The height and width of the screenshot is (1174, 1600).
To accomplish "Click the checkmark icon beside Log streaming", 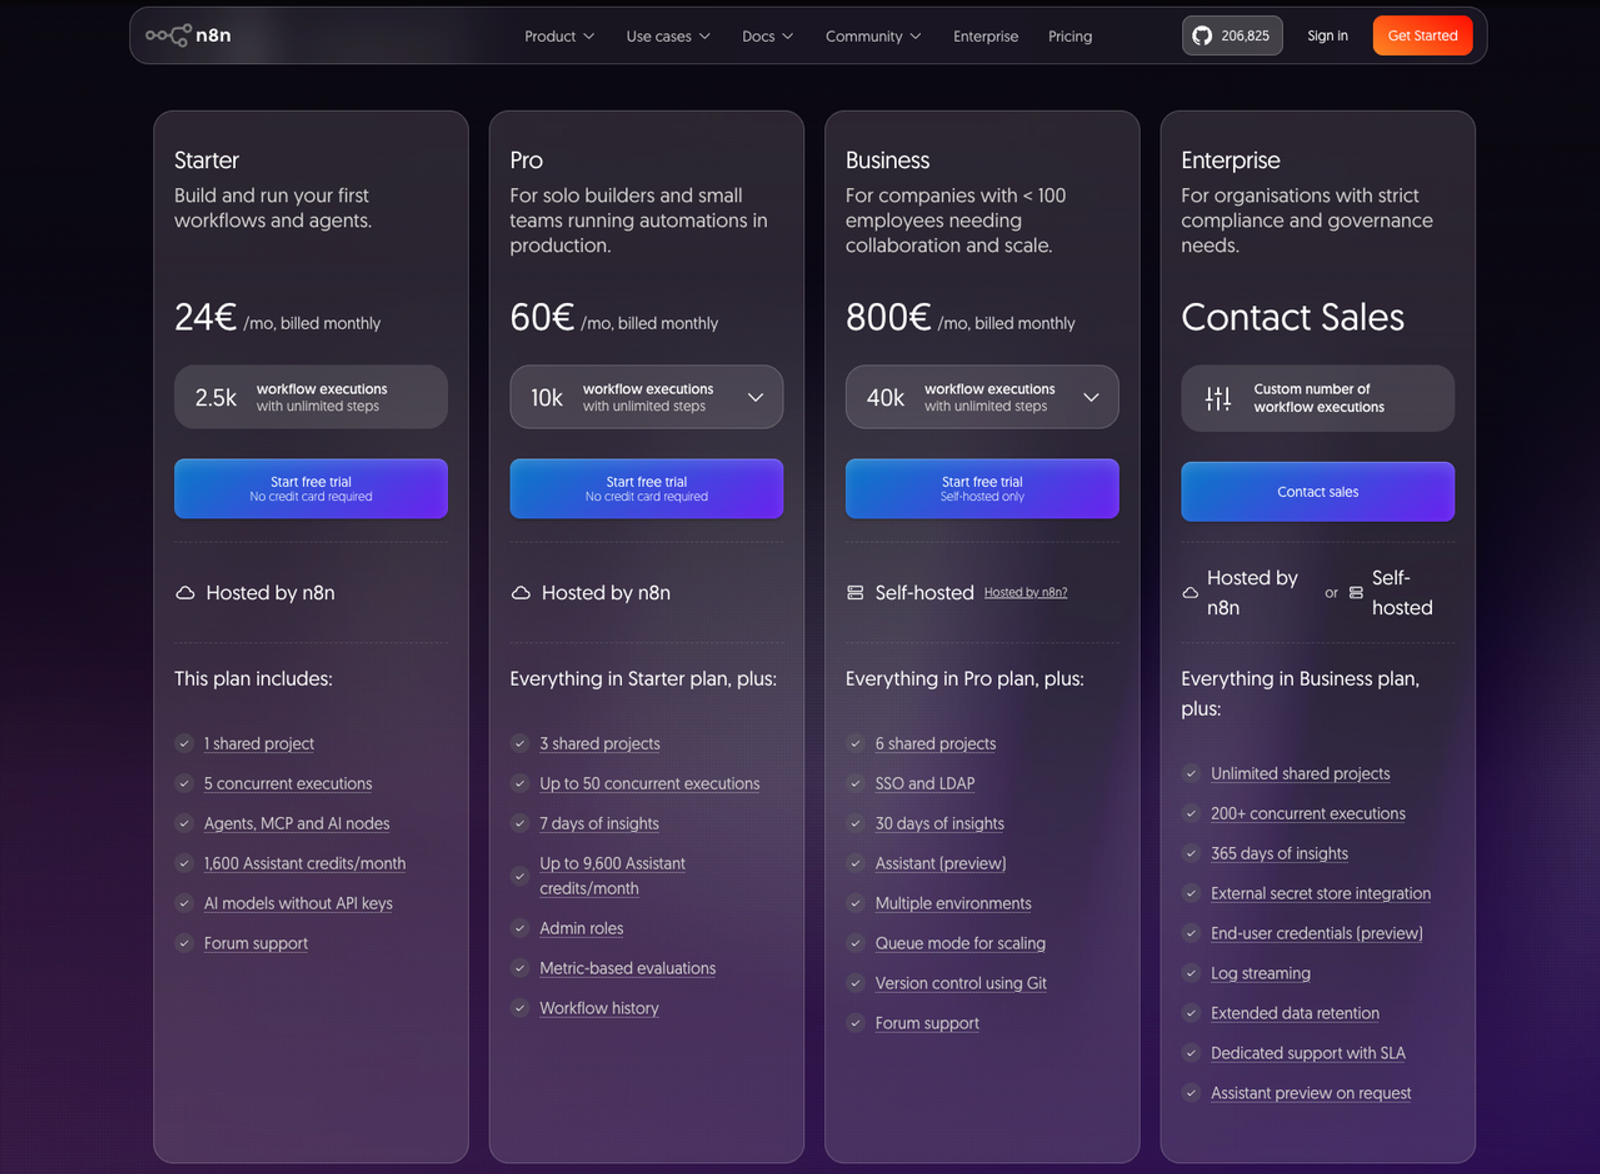I will [1191, 973].
